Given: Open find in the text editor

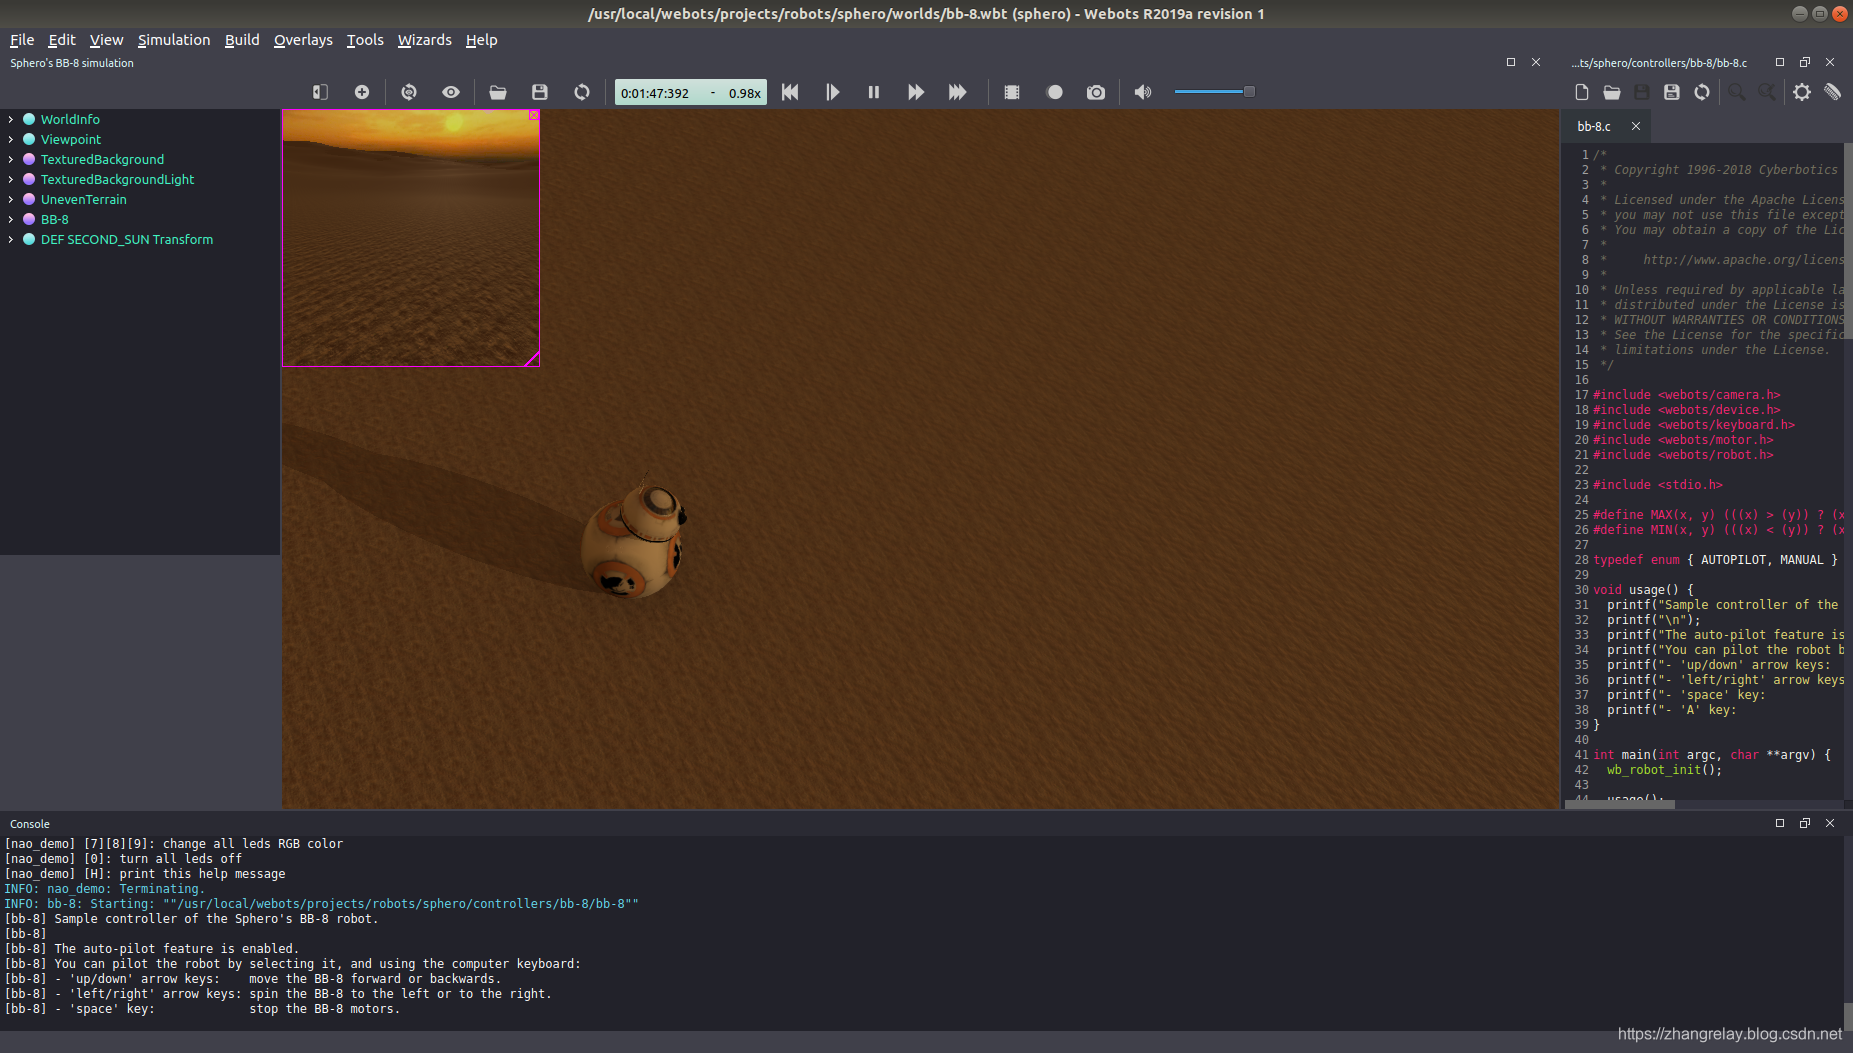Looking at the screenshot, I should tap(1737, 92).
